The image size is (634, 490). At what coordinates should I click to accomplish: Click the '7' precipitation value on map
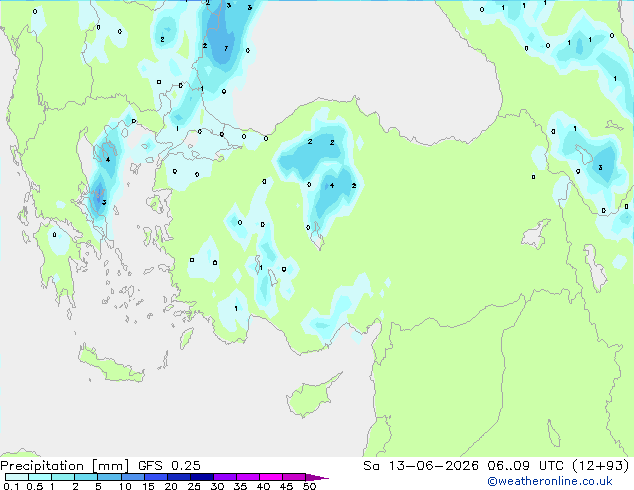pos(226,49)
